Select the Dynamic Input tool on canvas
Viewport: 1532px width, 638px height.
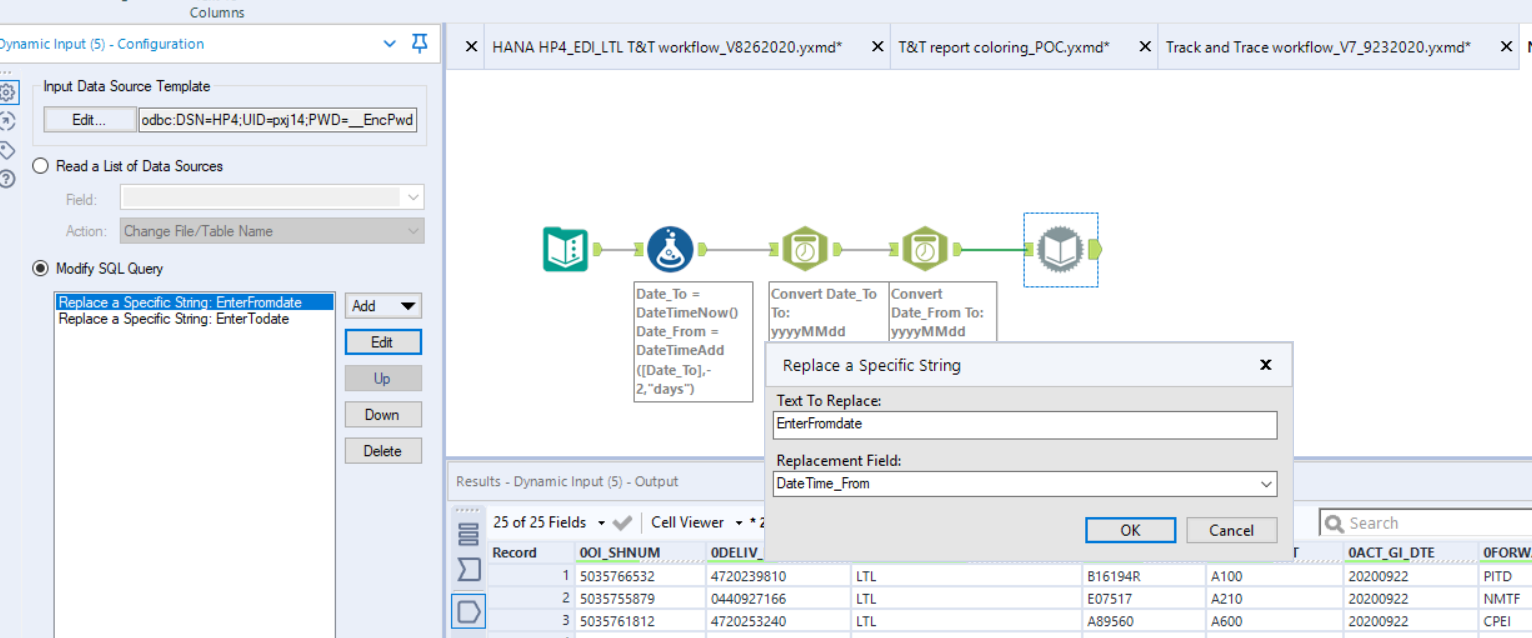[1060, 250]
